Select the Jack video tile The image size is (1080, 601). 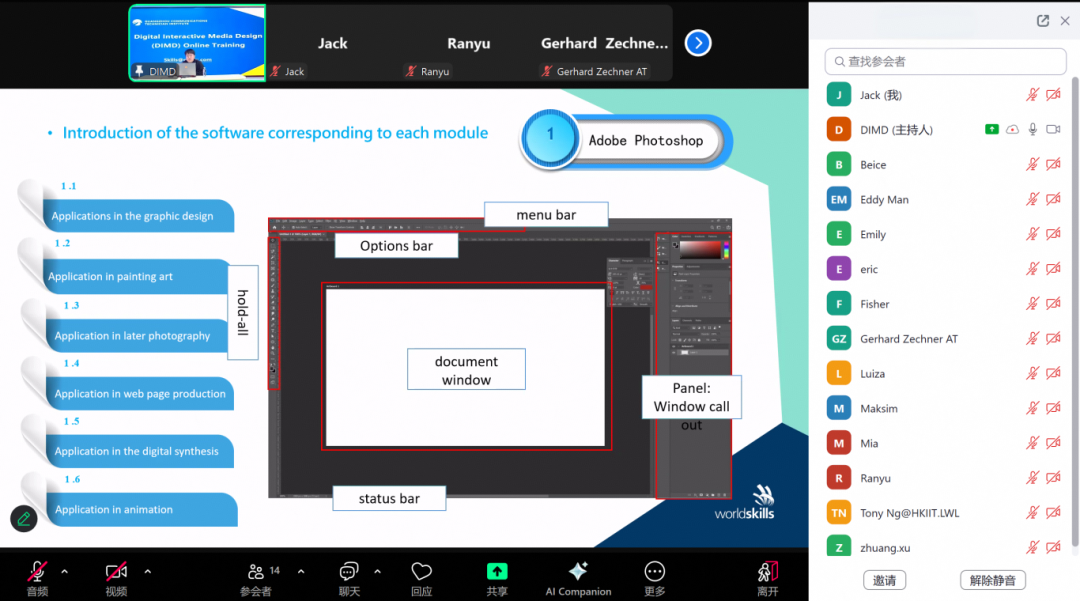[333, 43]
